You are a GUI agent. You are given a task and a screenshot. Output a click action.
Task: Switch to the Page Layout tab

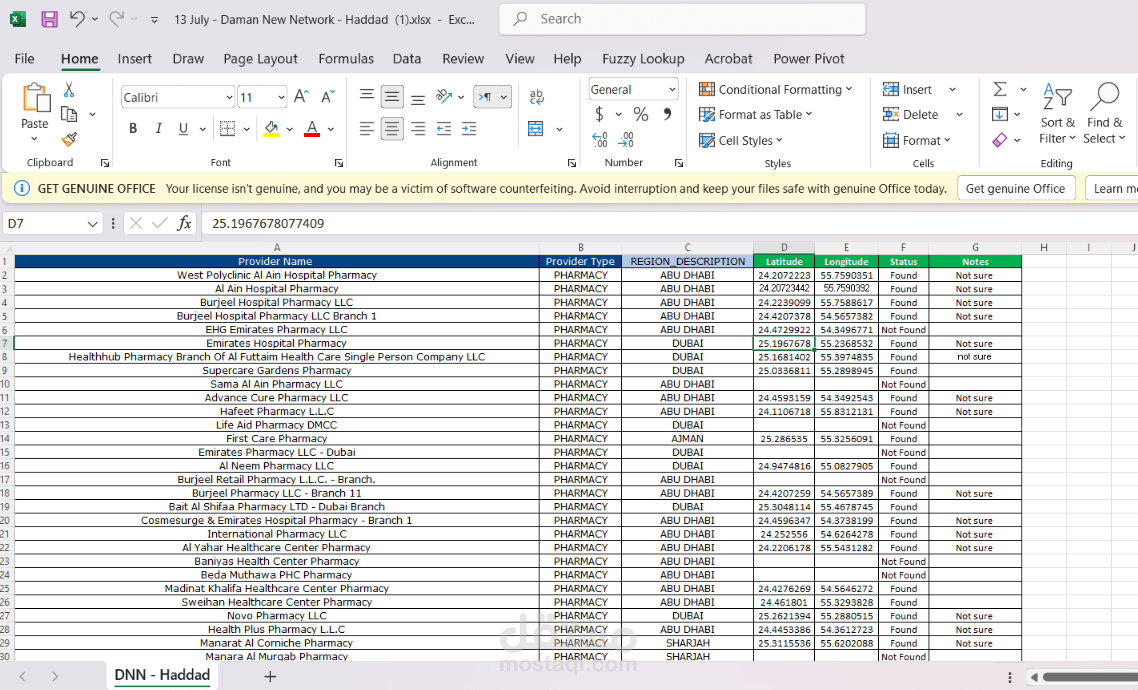pyautogui.click(x=260, y=59)
